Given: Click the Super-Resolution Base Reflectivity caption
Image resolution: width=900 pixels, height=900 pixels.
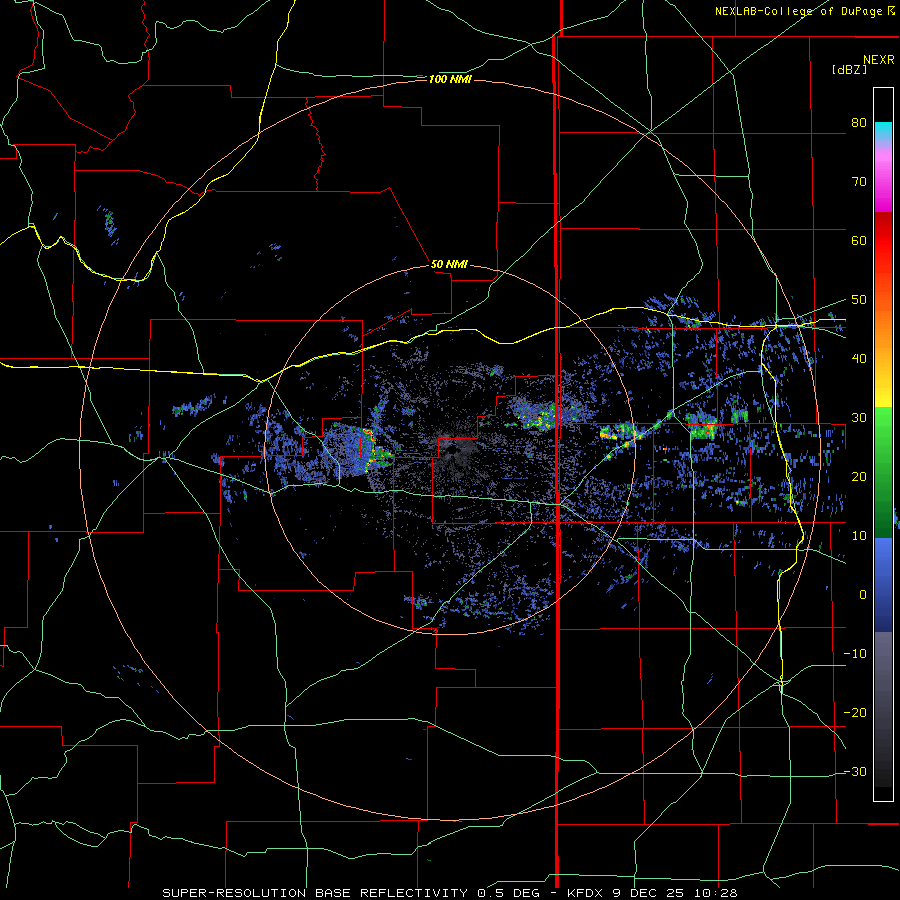Looking at the screenshot, I should pos(449,893).
